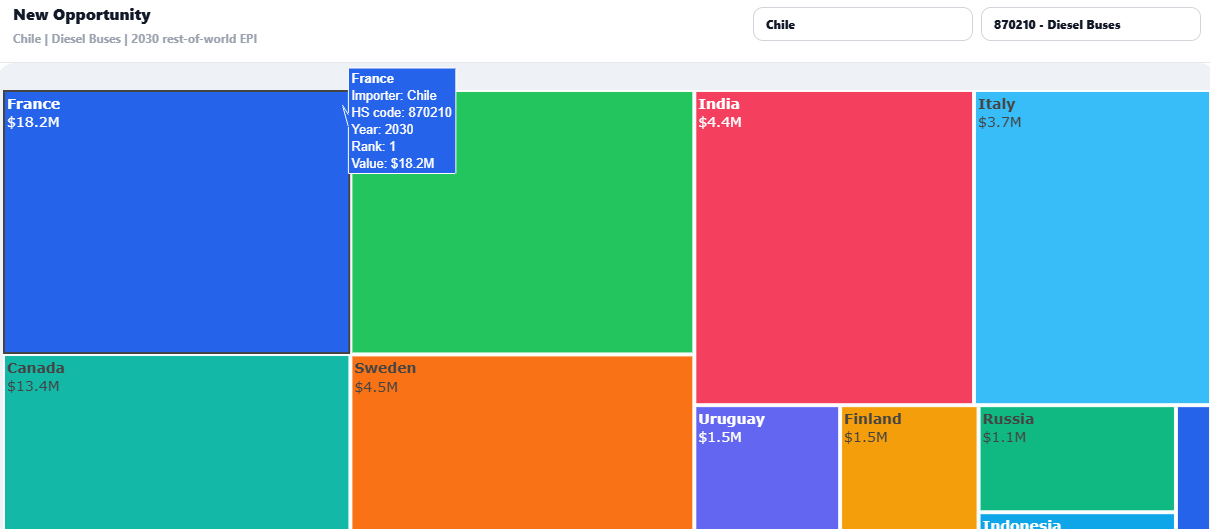The height and width of the screenshot is (529, 1210).
Task: Click the $18.2M value in the France tile
Action: [34, 122]
